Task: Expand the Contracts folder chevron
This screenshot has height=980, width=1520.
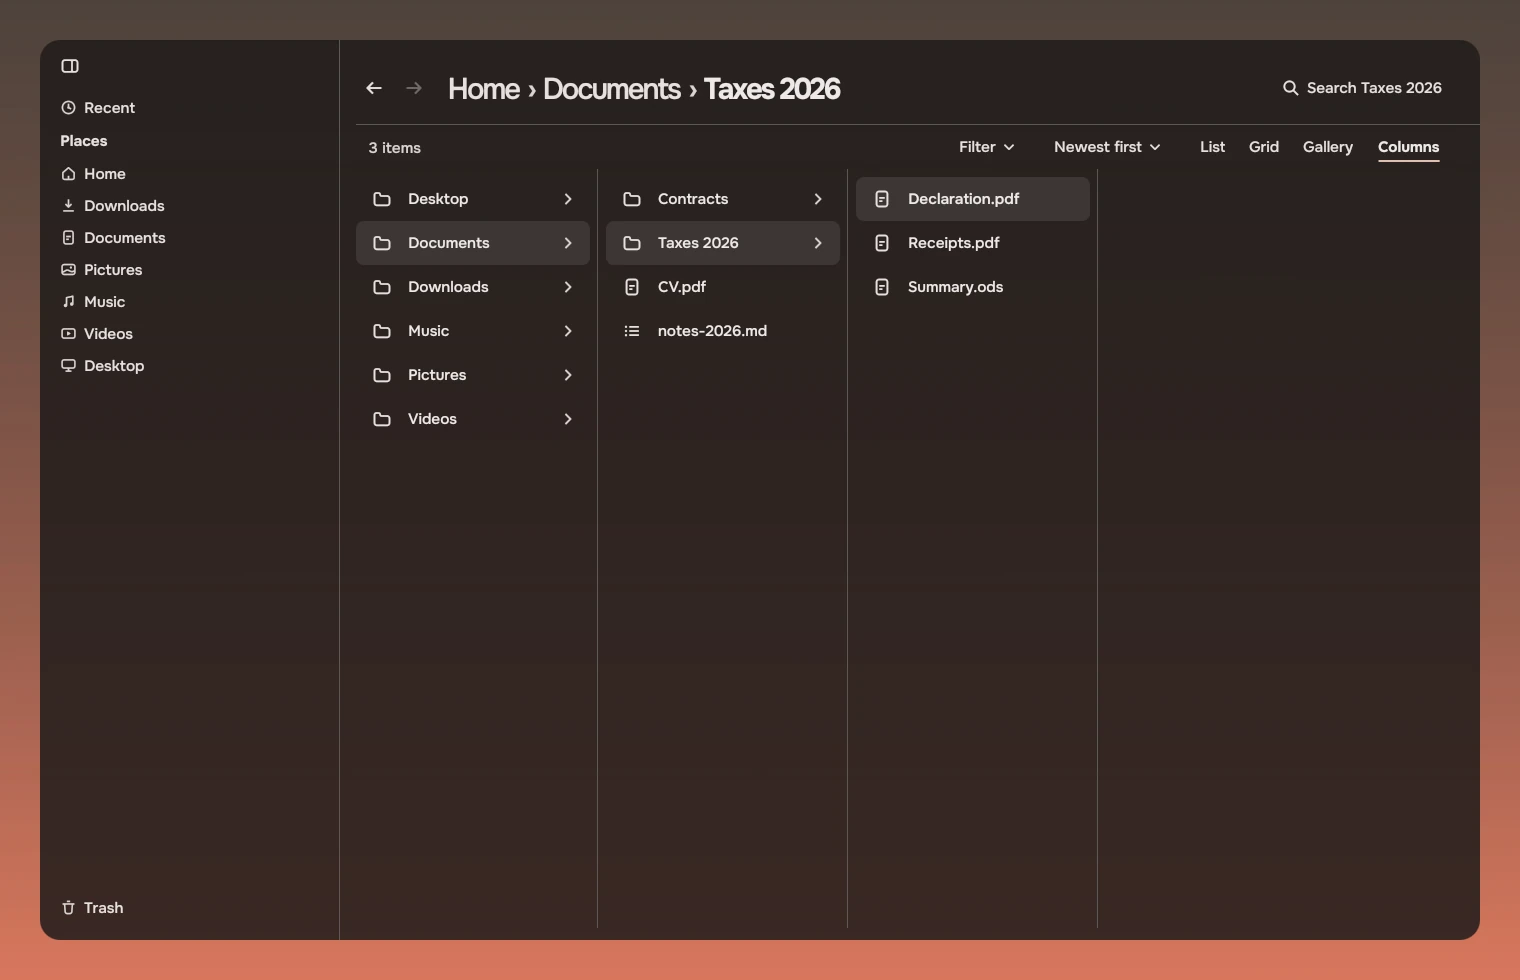Action: pyautogui.click(x=818, y=199)
